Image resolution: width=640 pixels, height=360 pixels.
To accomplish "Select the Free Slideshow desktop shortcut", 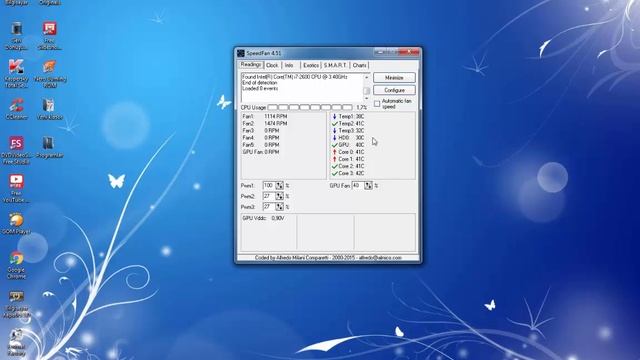I will point(50,36).
